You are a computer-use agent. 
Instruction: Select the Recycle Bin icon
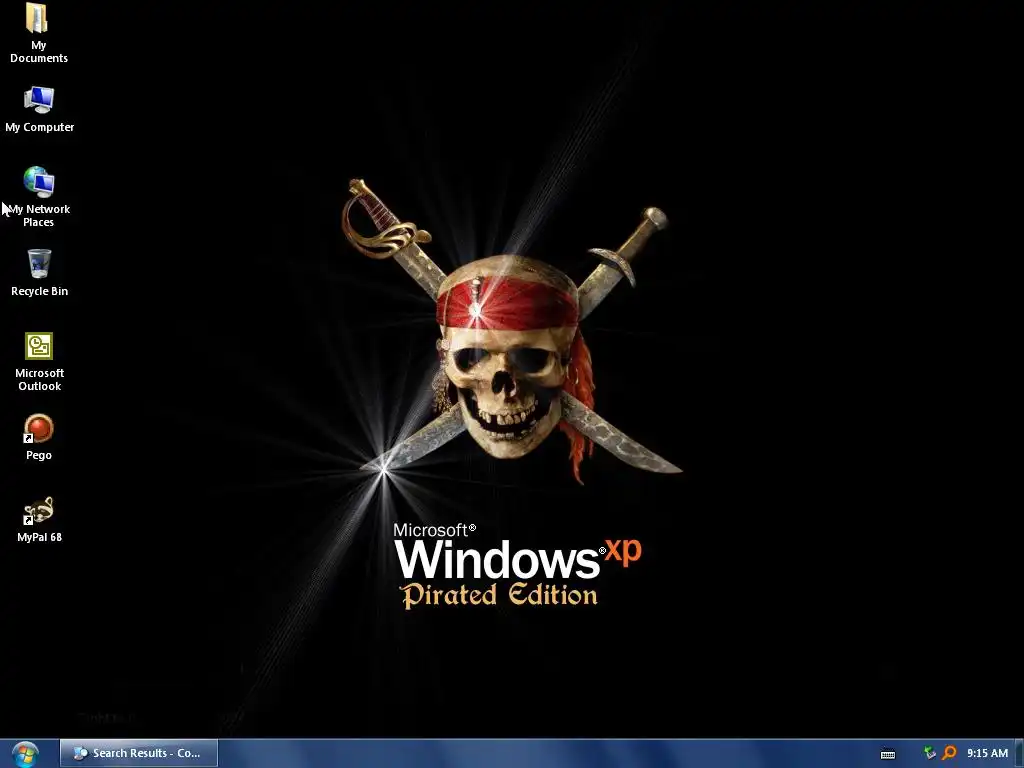39,264
